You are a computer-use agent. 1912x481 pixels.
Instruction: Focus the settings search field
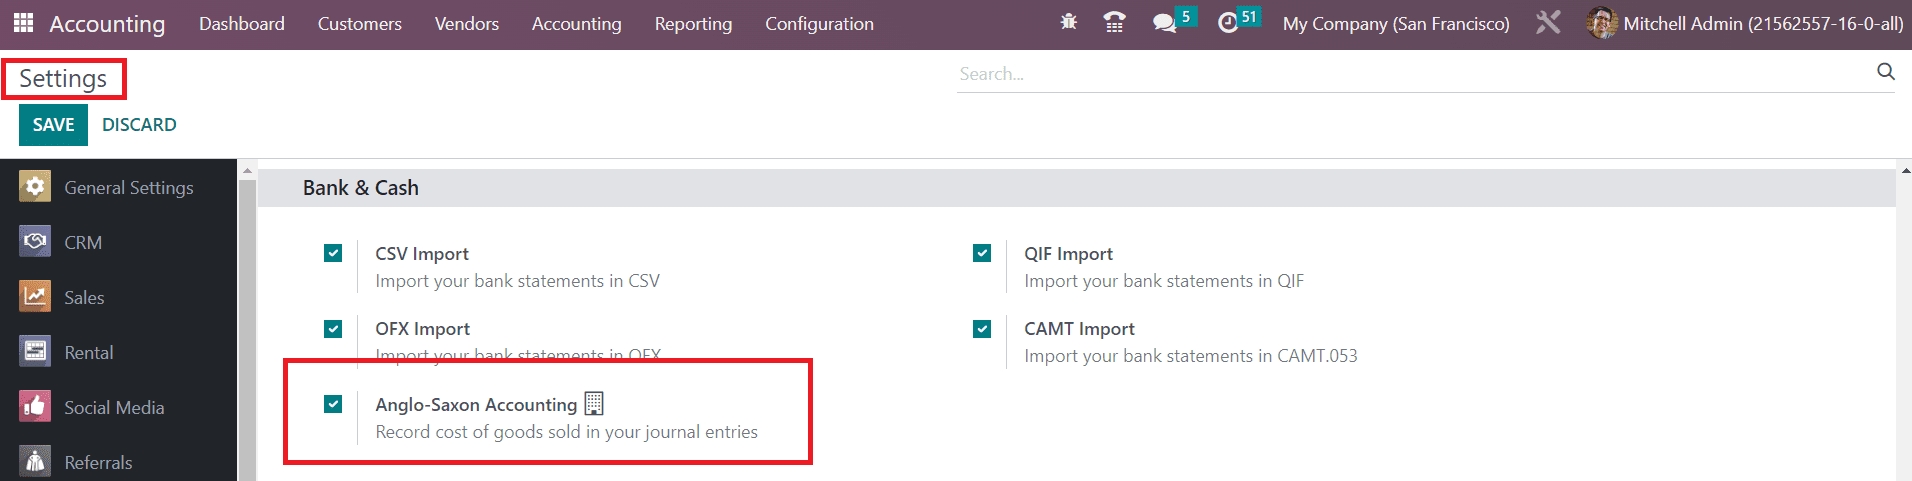click(x=1410, y=74)
